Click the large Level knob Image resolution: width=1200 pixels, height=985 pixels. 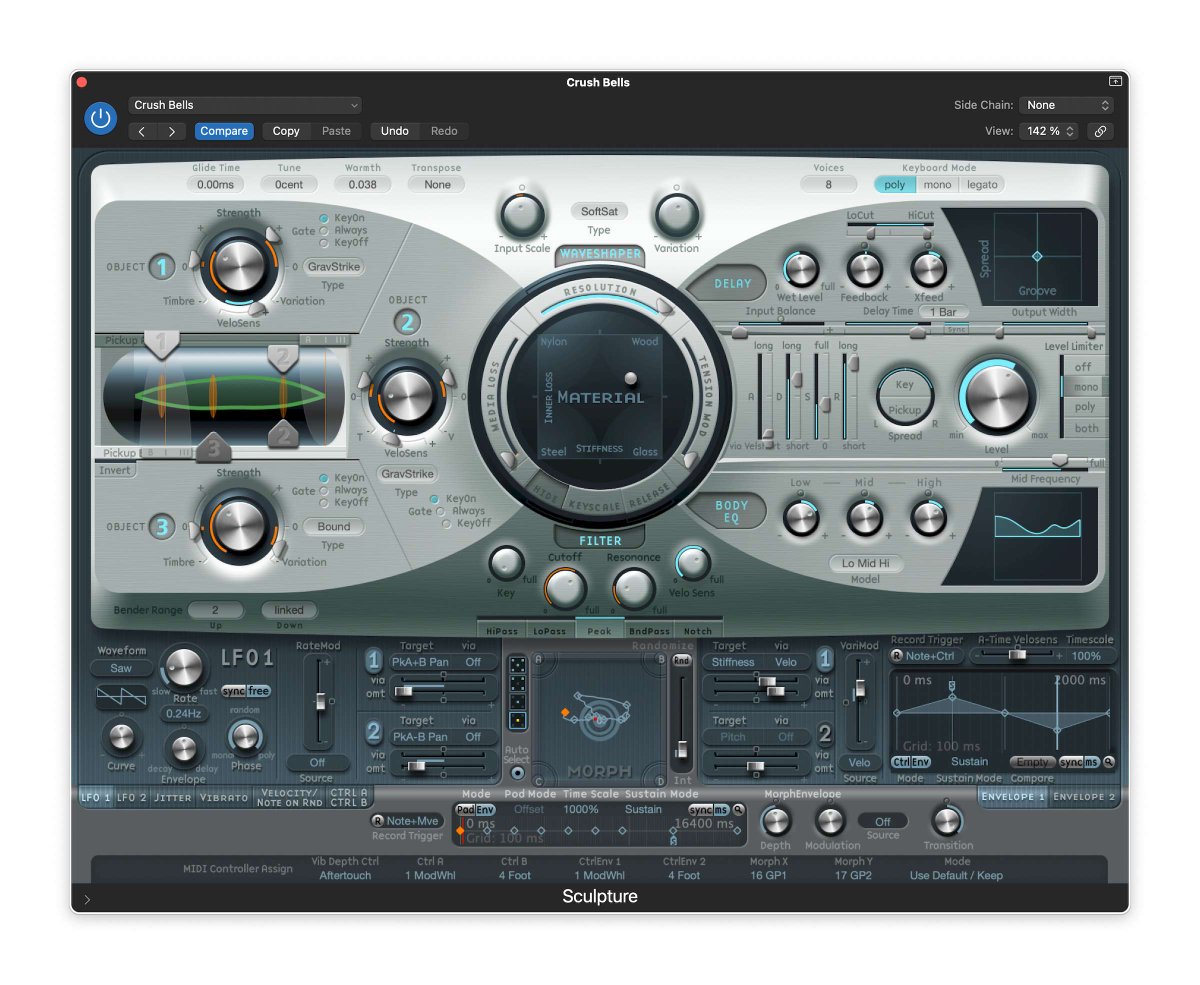click(996, 396)
